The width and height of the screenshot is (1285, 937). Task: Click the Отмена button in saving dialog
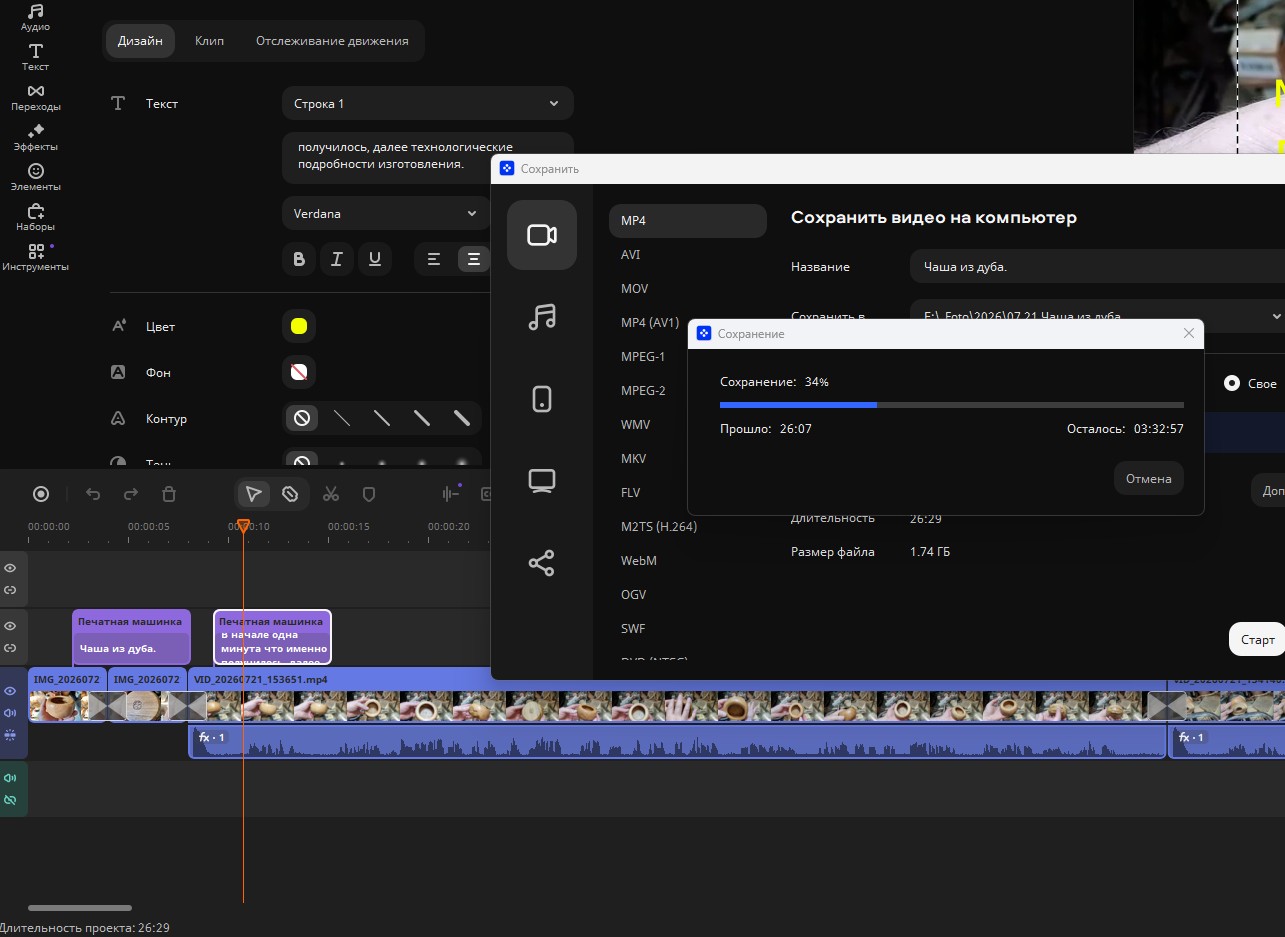[1148, 479]
